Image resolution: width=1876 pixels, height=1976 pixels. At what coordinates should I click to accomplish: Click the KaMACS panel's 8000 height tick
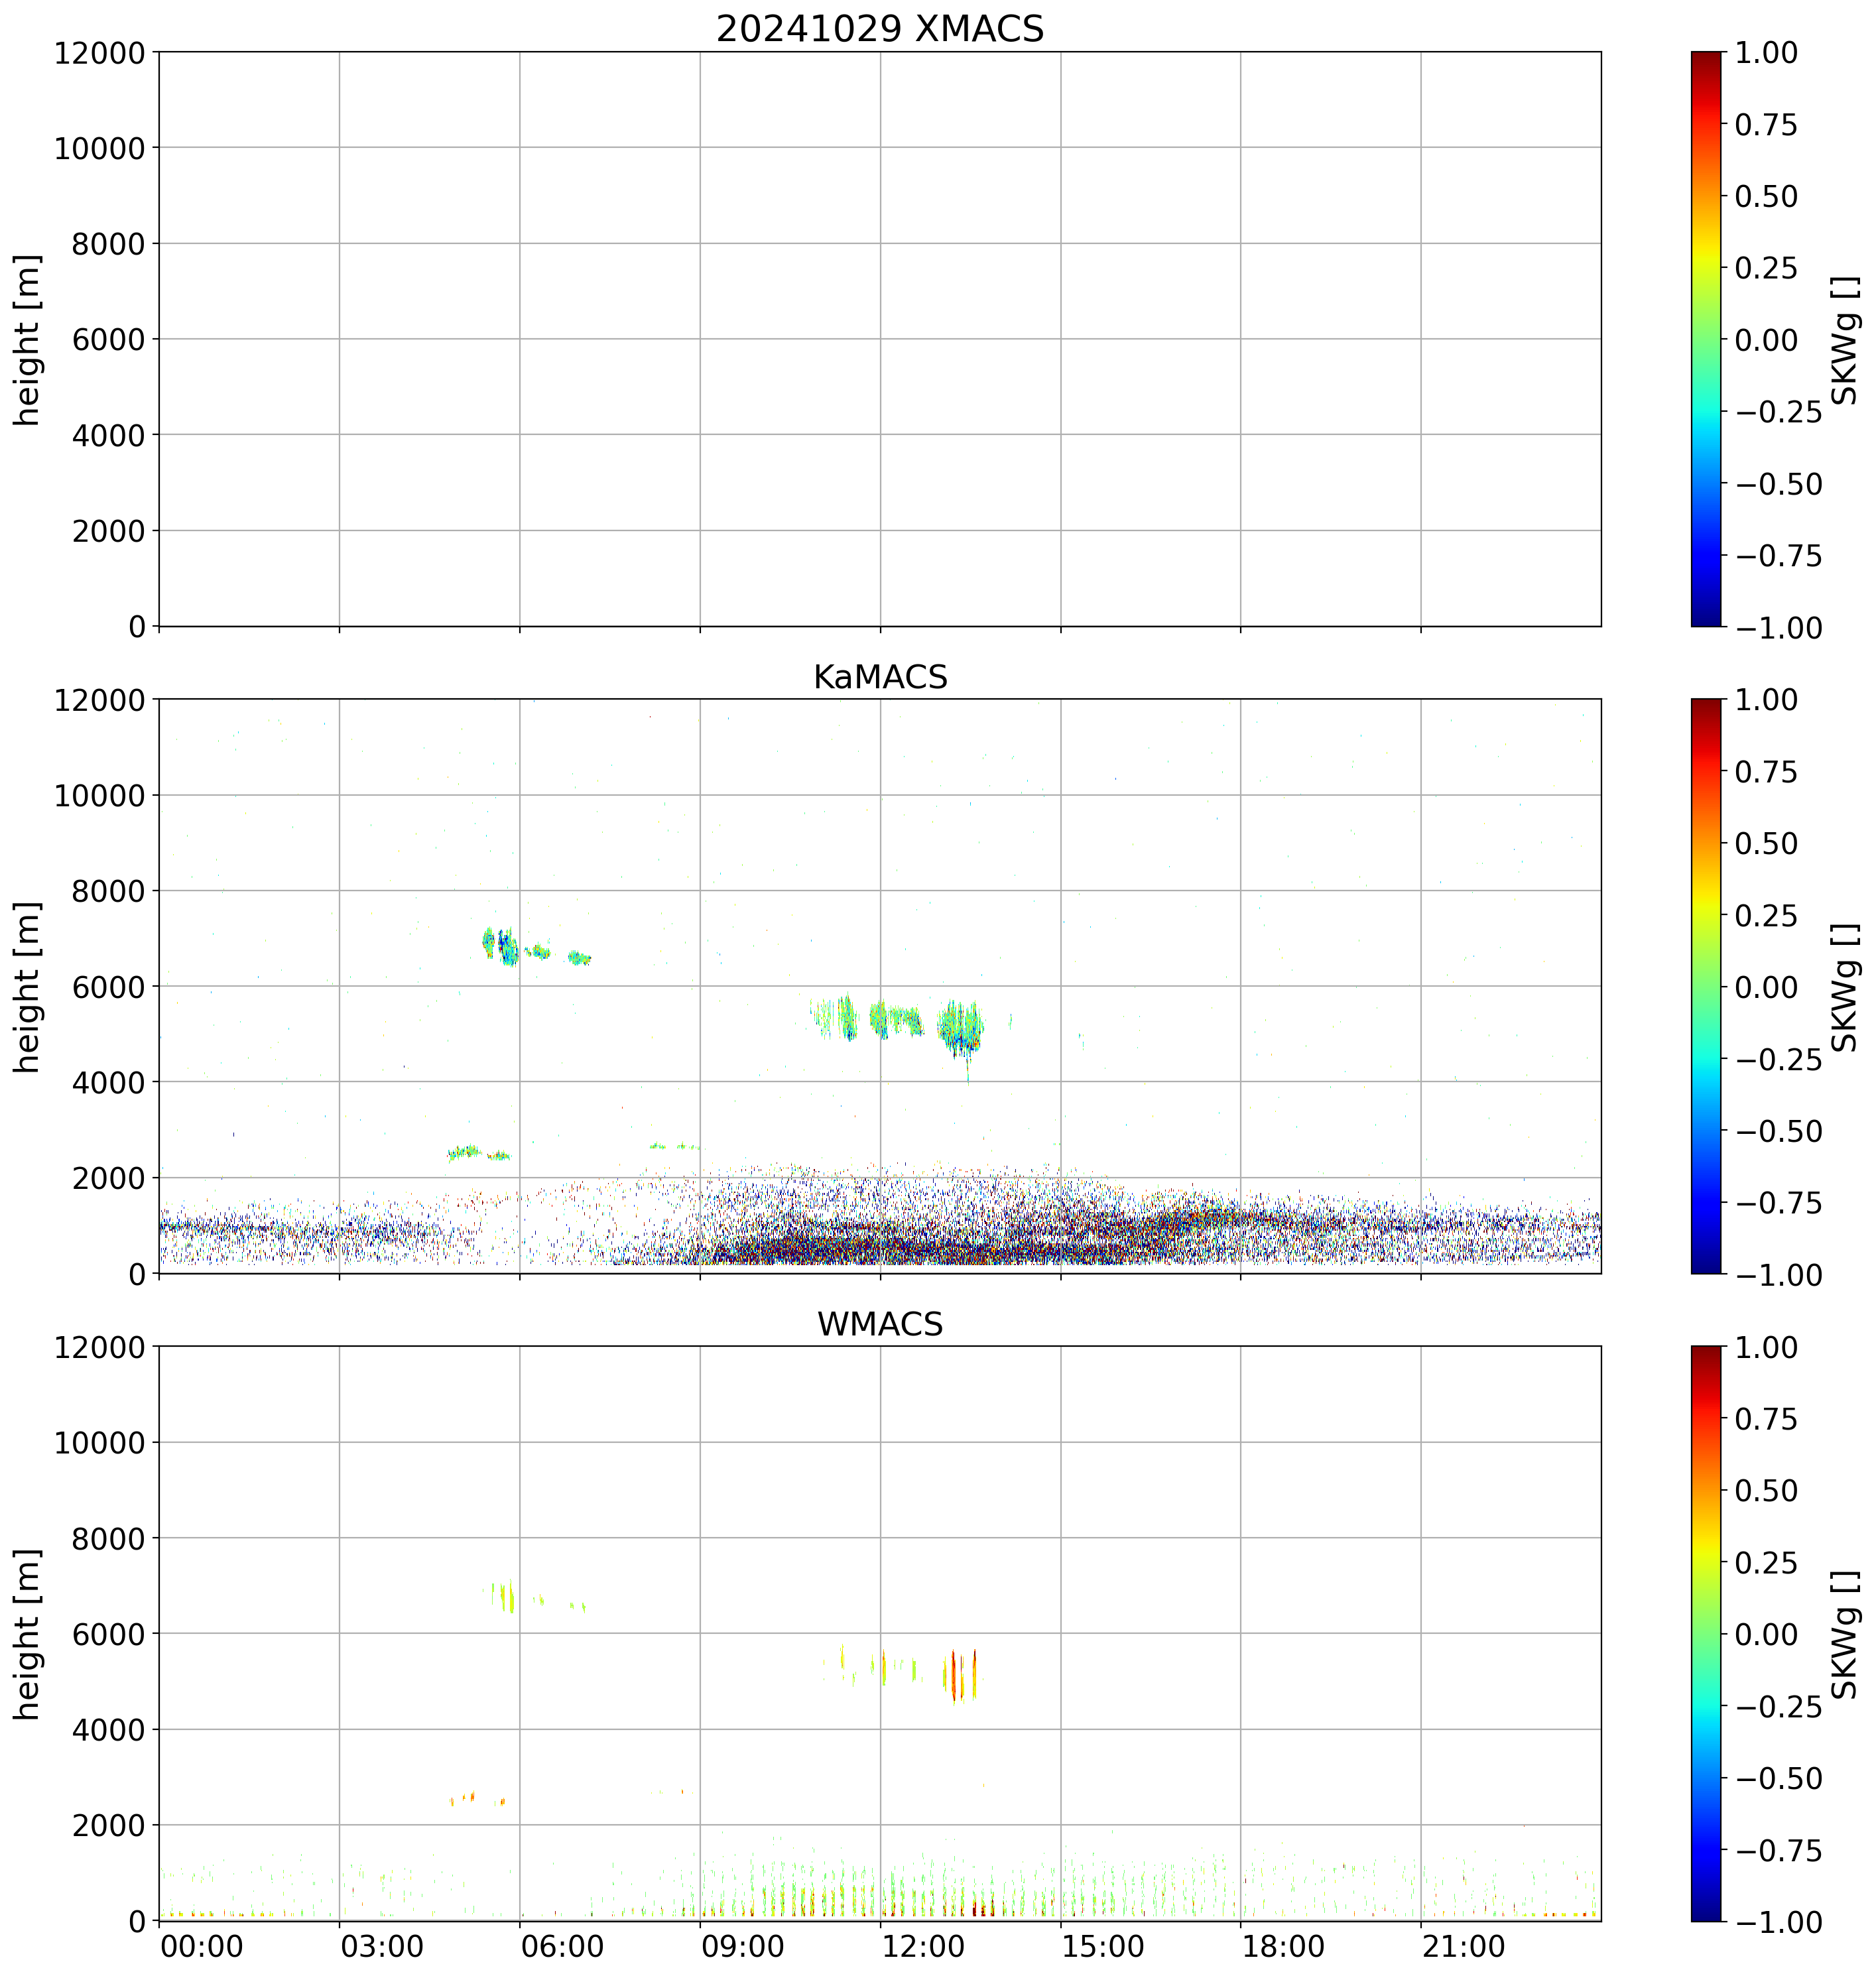(108, 890)
